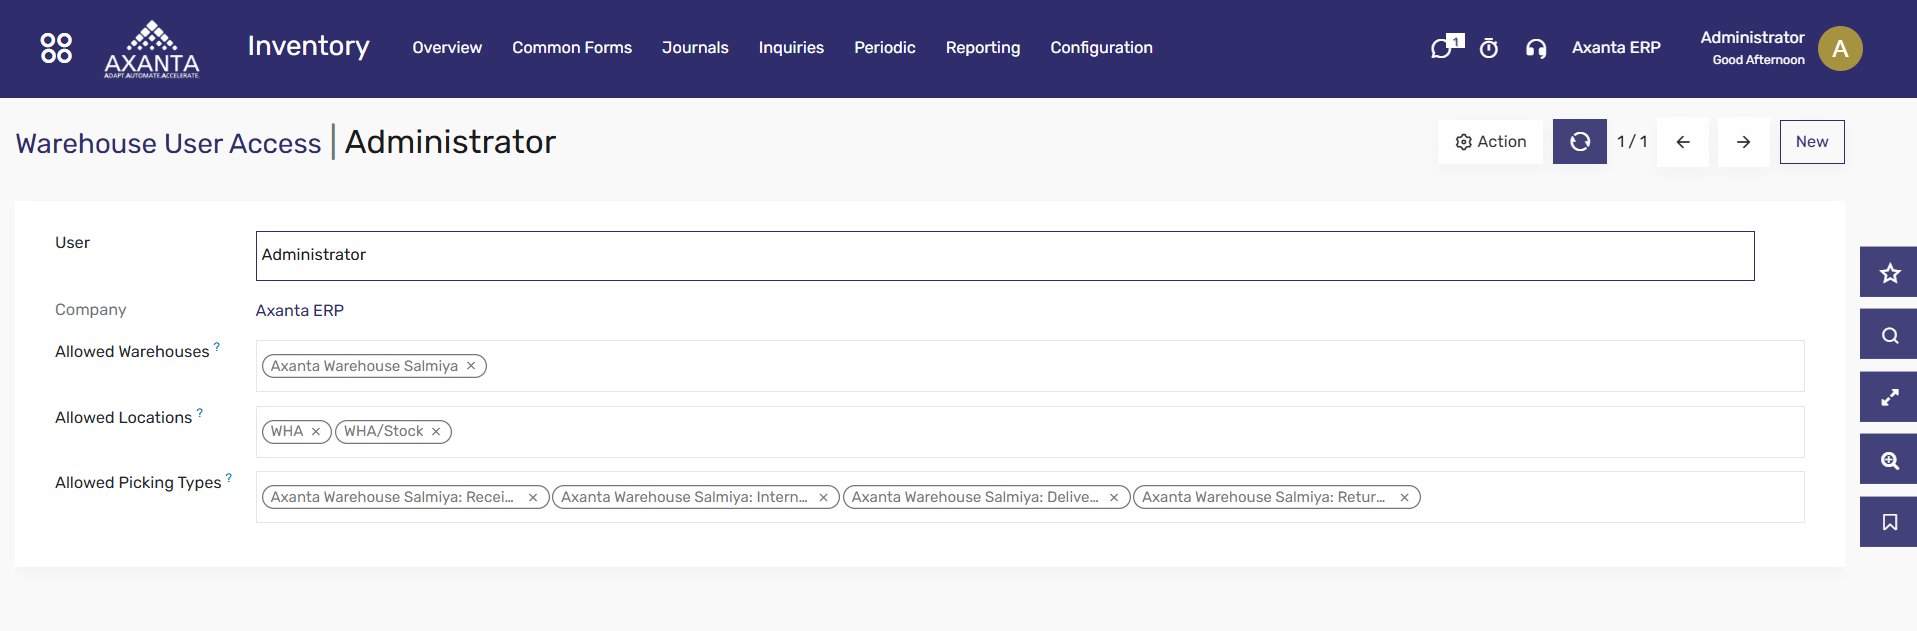Show help tooltip for Allowed Locations
The height and width of the screenshot is (631, 1917).
200,412
